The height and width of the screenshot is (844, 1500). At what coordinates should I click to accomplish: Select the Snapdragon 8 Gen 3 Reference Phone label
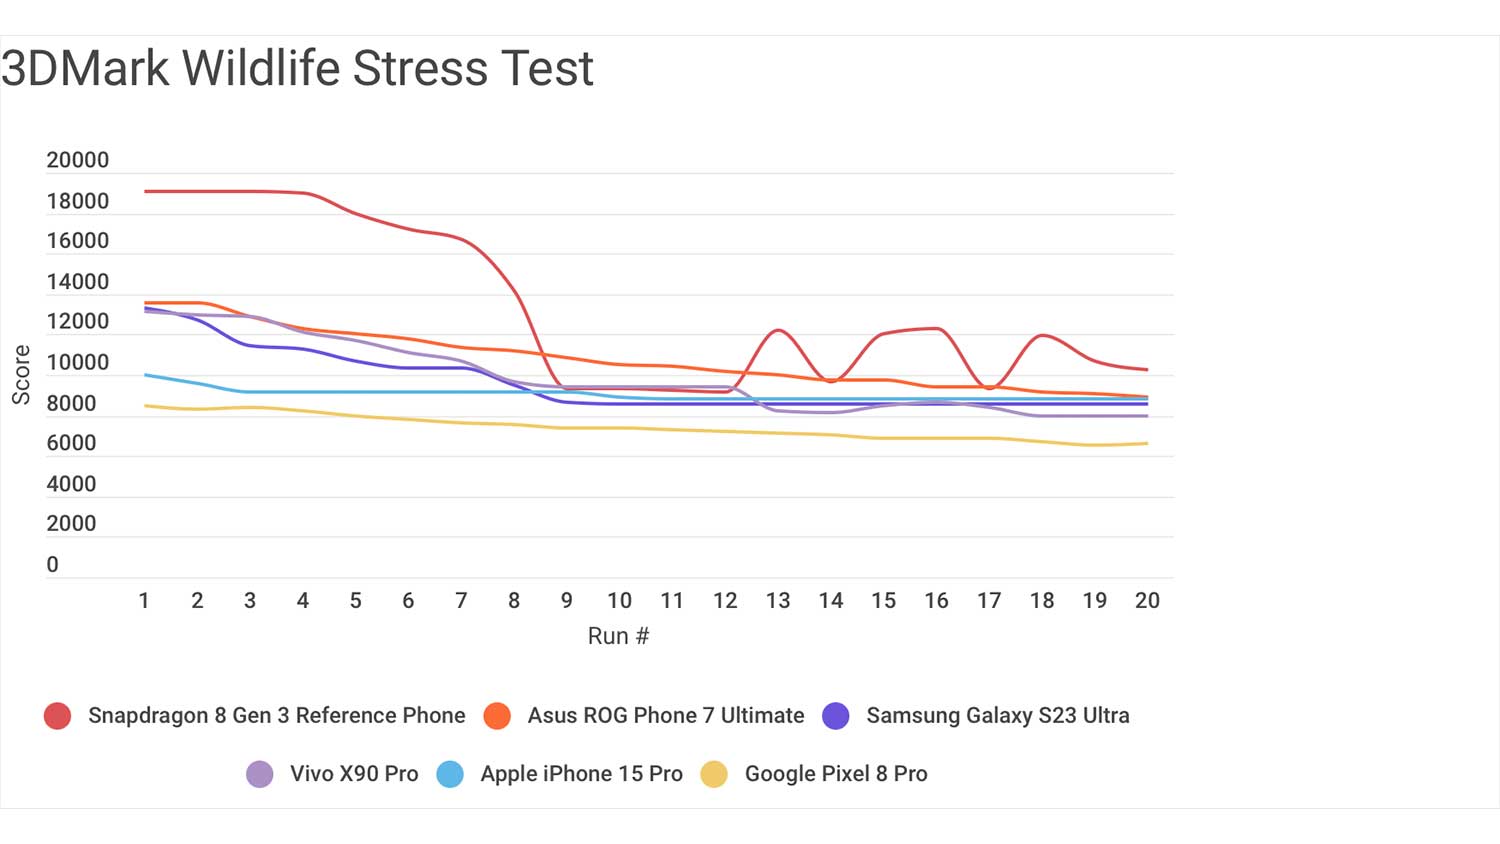tap(277, 716)
